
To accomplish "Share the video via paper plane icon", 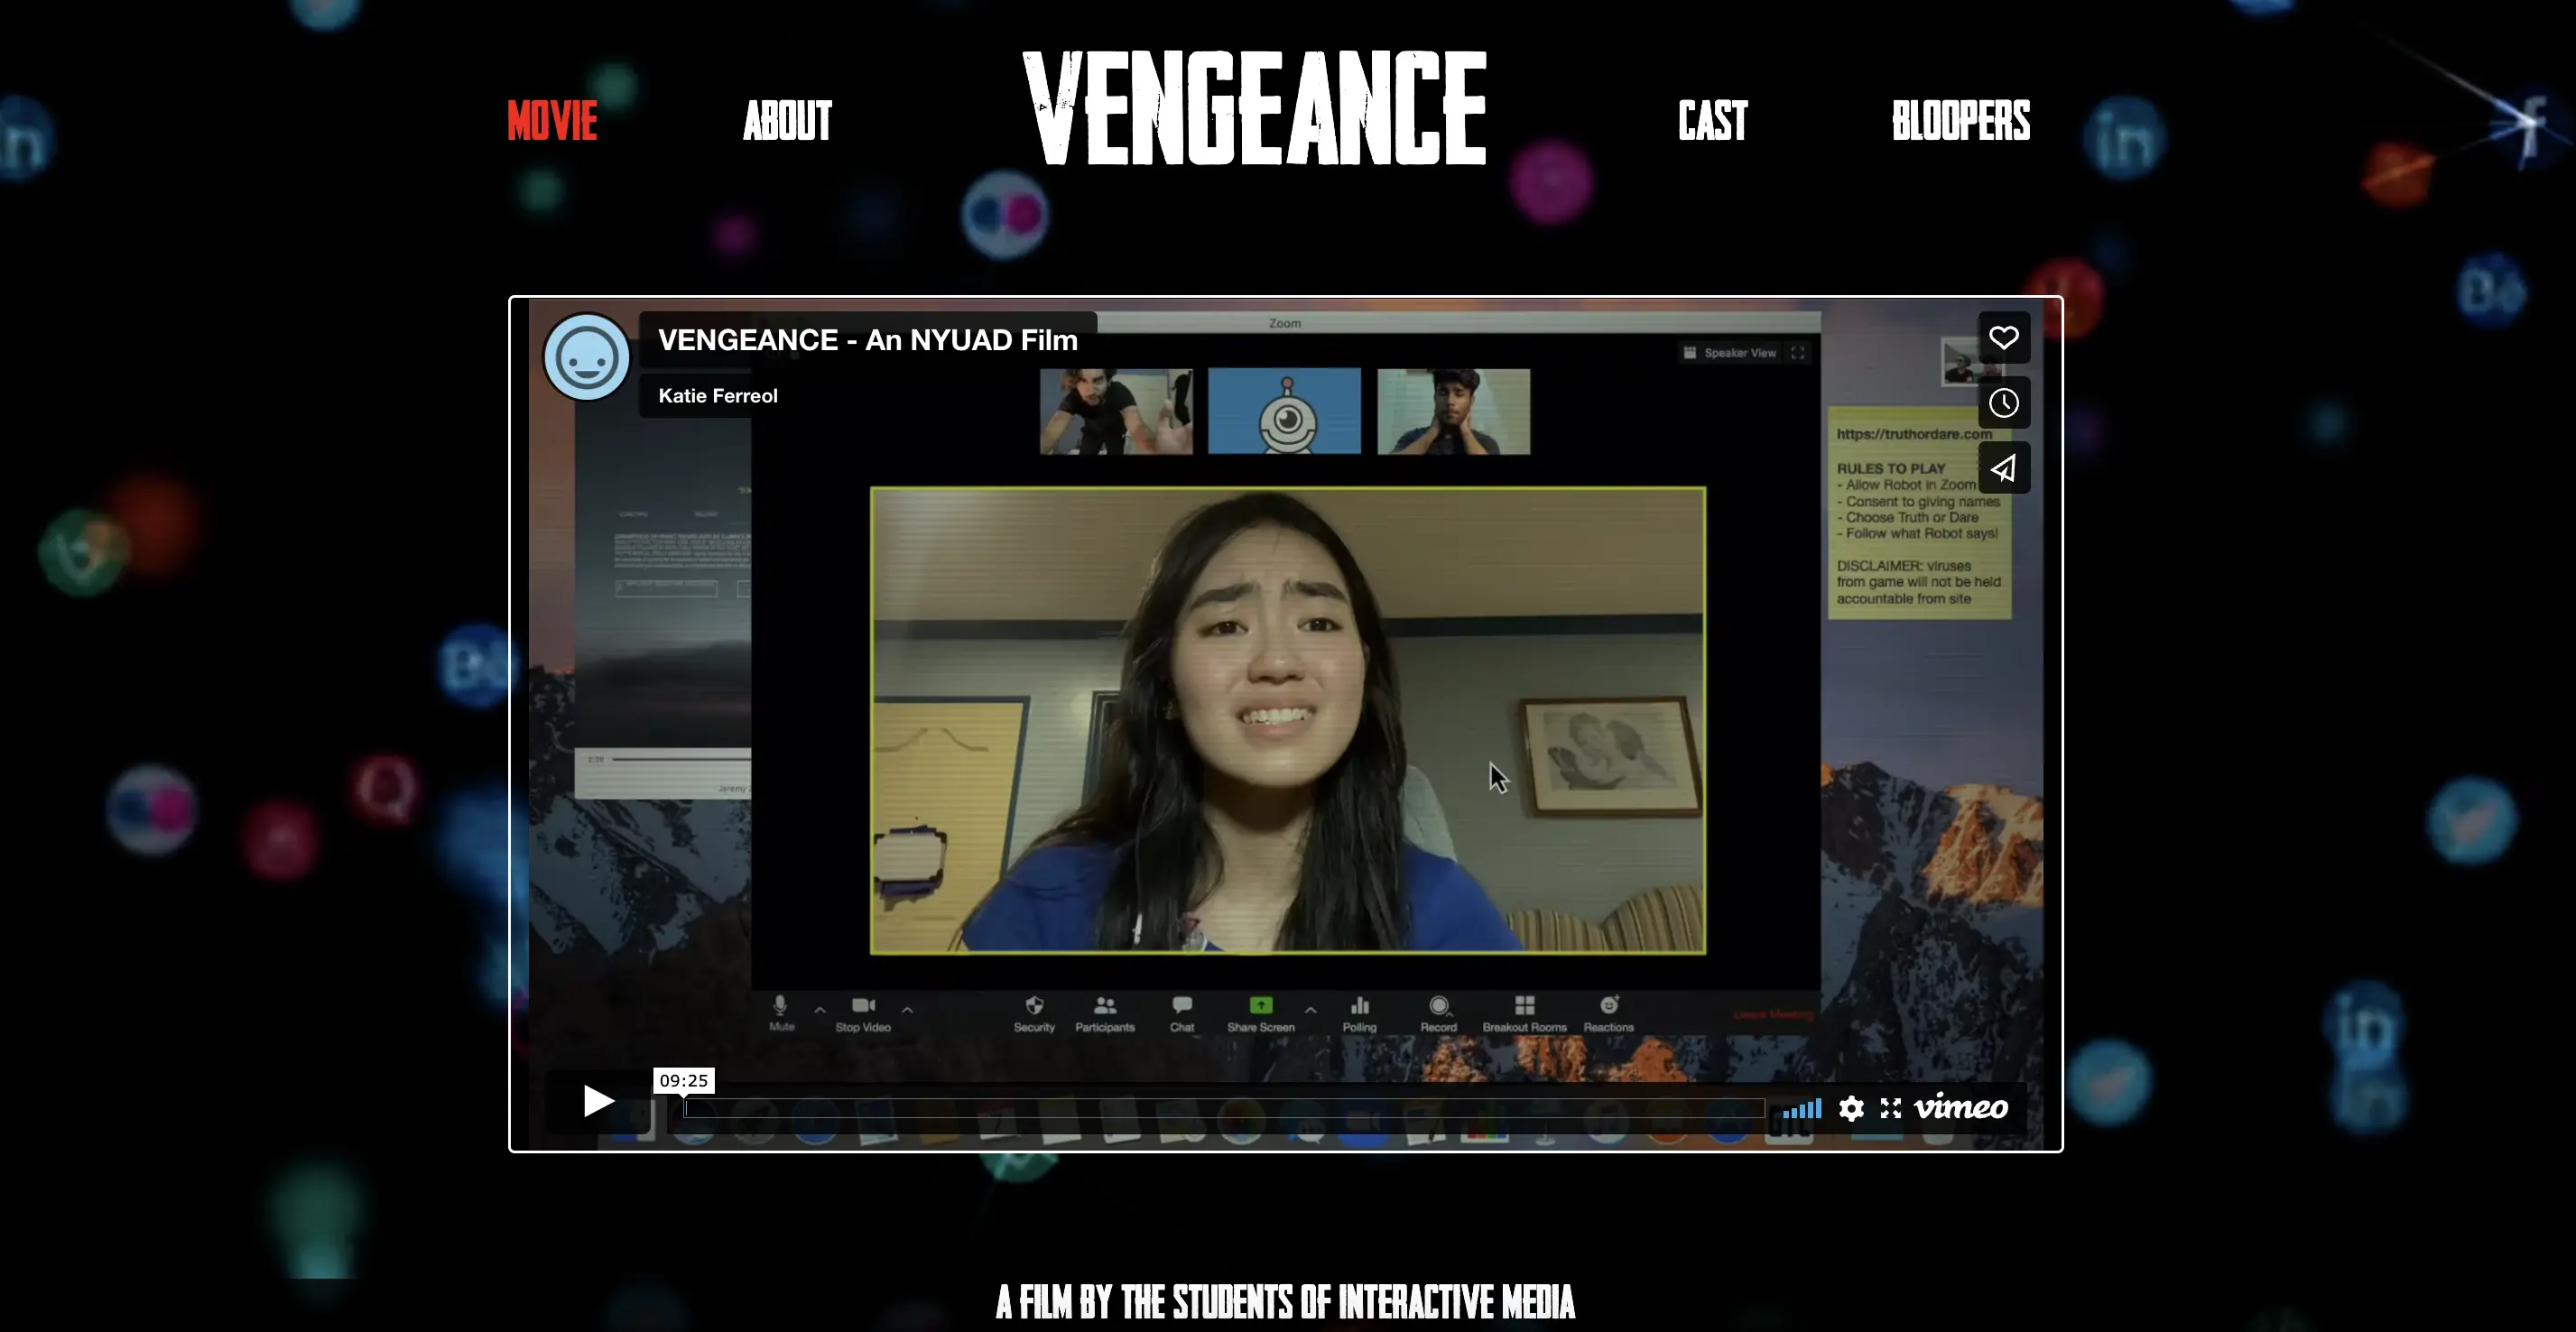I will click(x=2003, y=468).
